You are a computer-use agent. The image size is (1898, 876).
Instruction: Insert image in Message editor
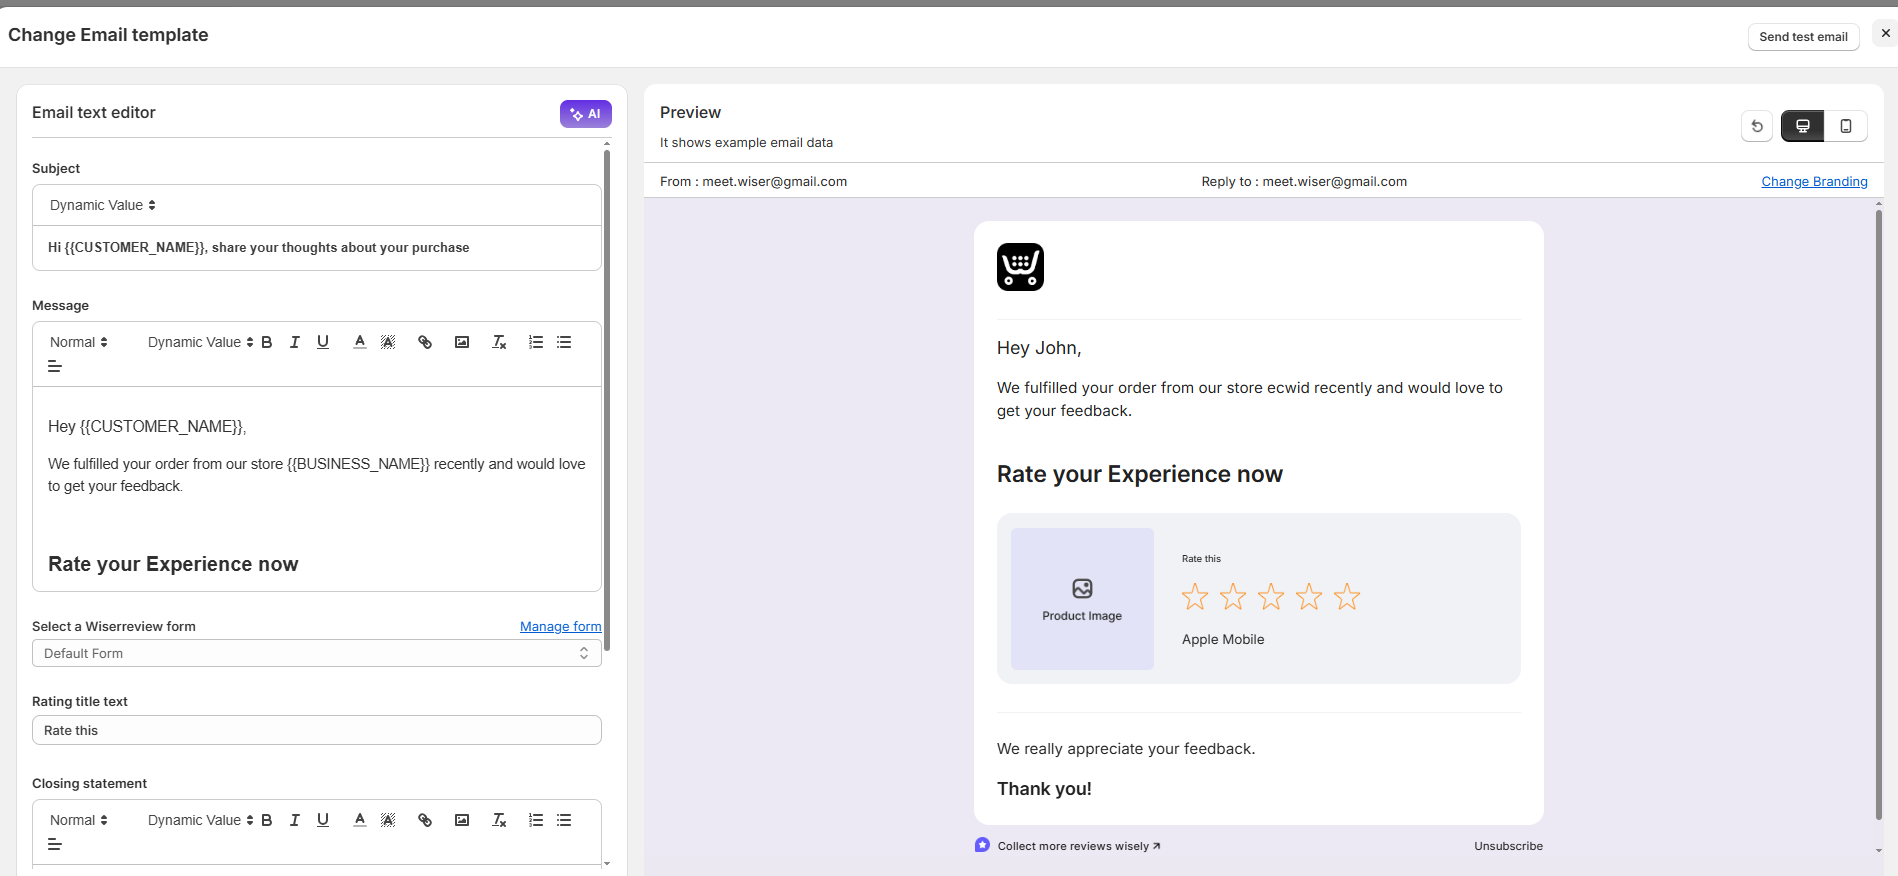point(462,342)
